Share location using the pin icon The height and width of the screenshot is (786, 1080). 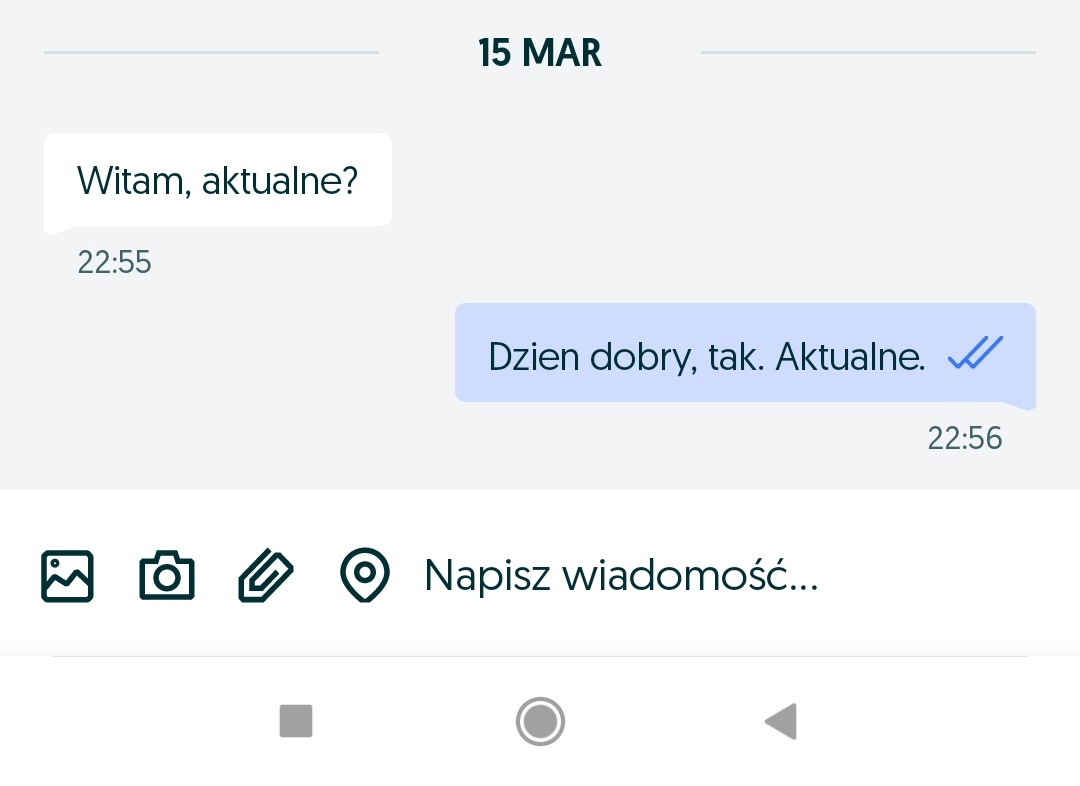click(x=365, y=576)
